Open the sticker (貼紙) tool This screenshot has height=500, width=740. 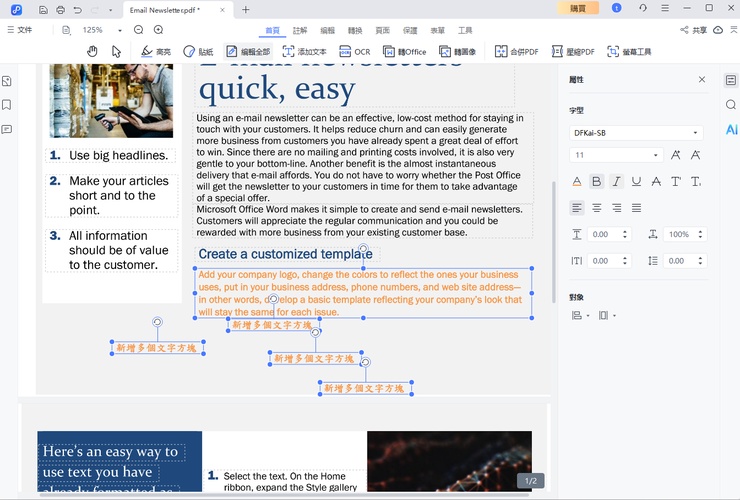(x=198, y=51)
